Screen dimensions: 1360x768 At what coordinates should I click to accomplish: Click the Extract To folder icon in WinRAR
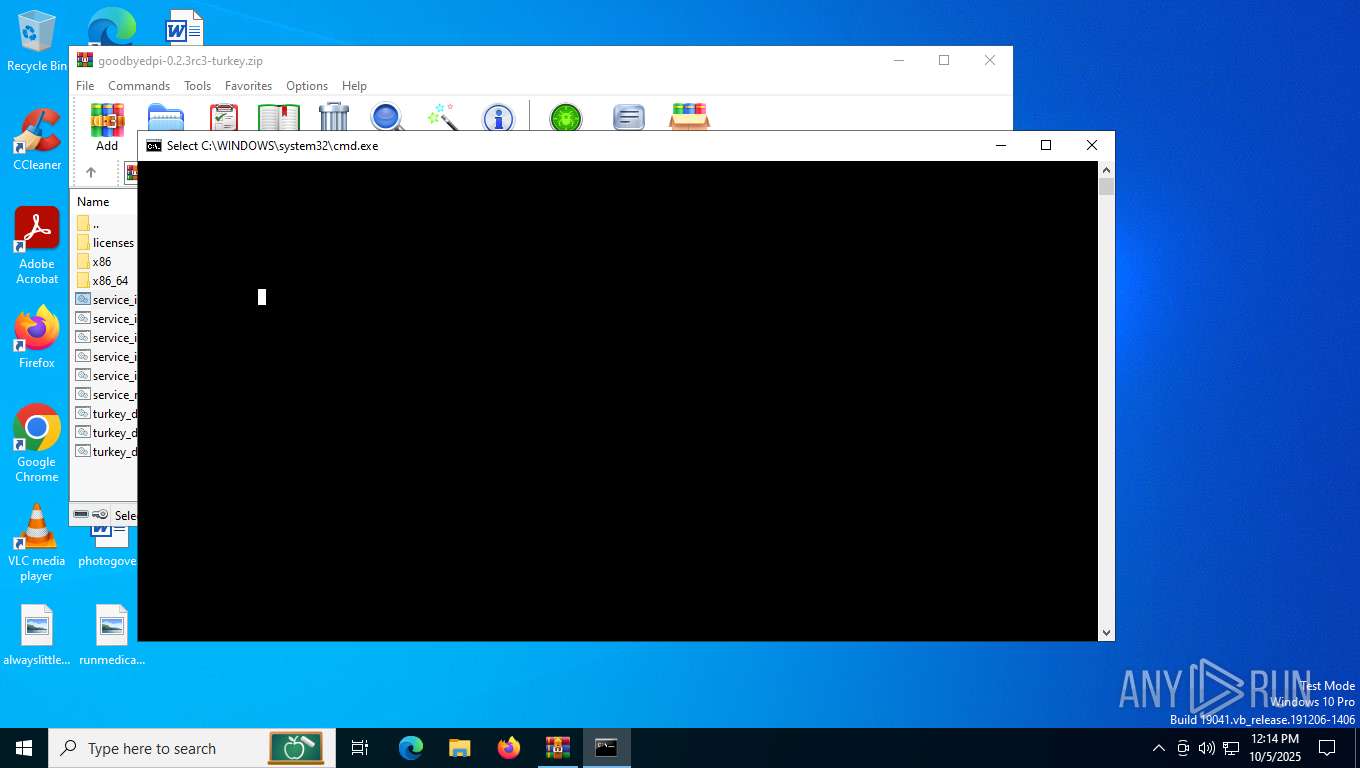pyautogui.click(x=166, y=118)
